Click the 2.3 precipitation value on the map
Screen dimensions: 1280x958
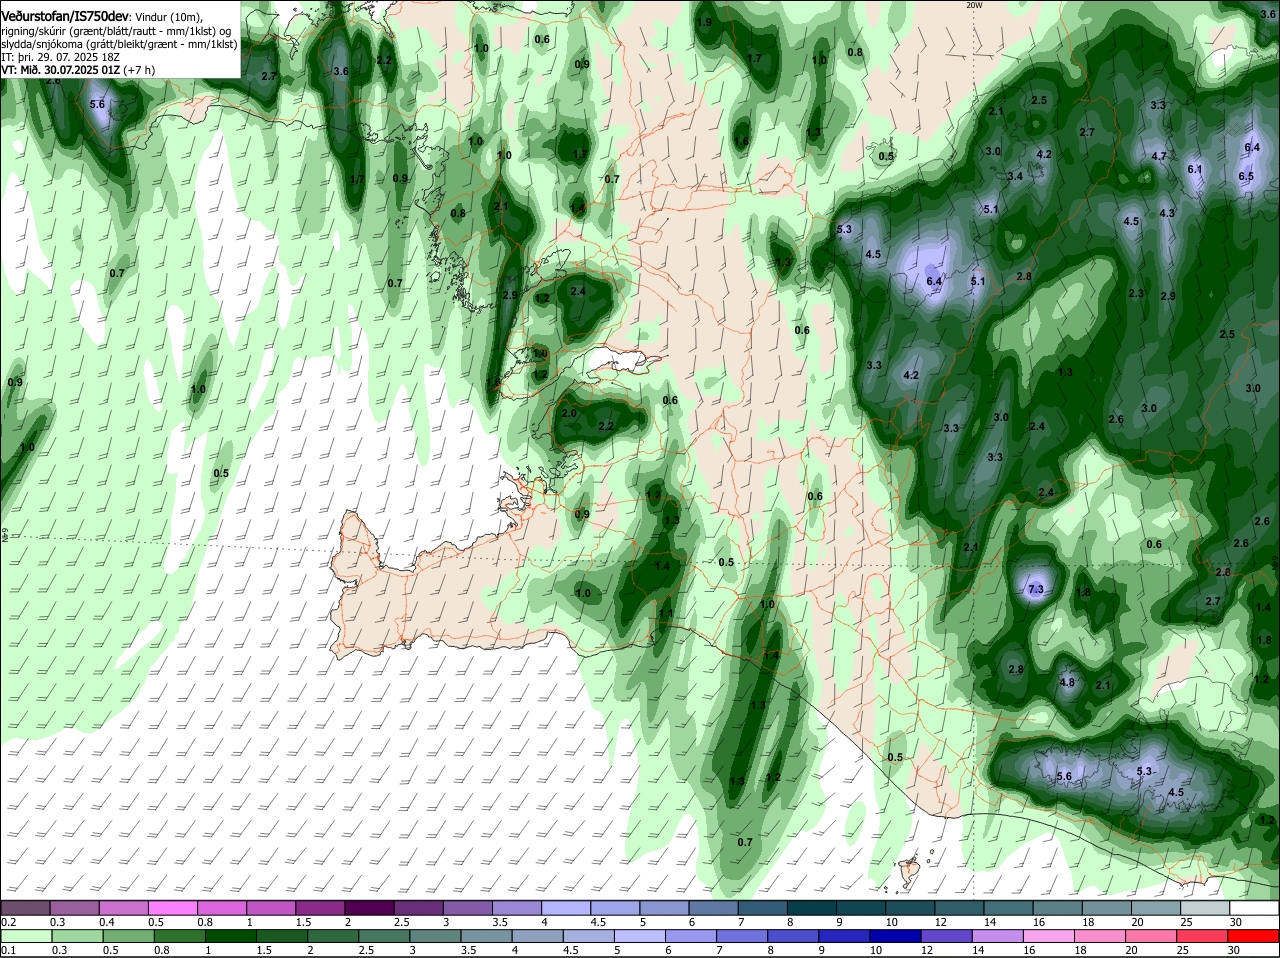(x=1136, y=293)
